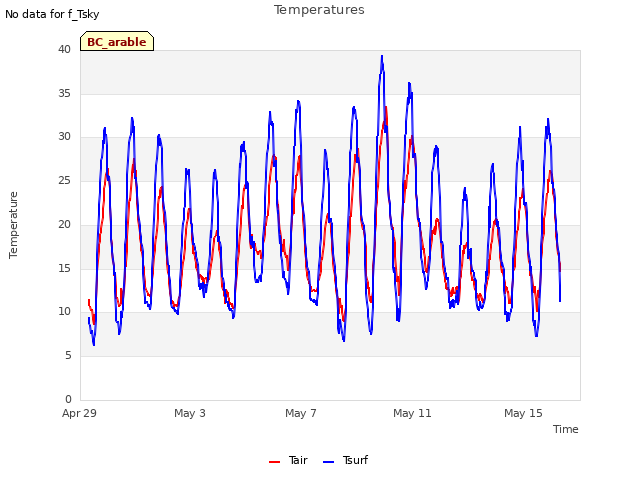This screenshot has height=480, width=640.
Task: Click the 0 y-axis tick label
Action: coord(68,399)
